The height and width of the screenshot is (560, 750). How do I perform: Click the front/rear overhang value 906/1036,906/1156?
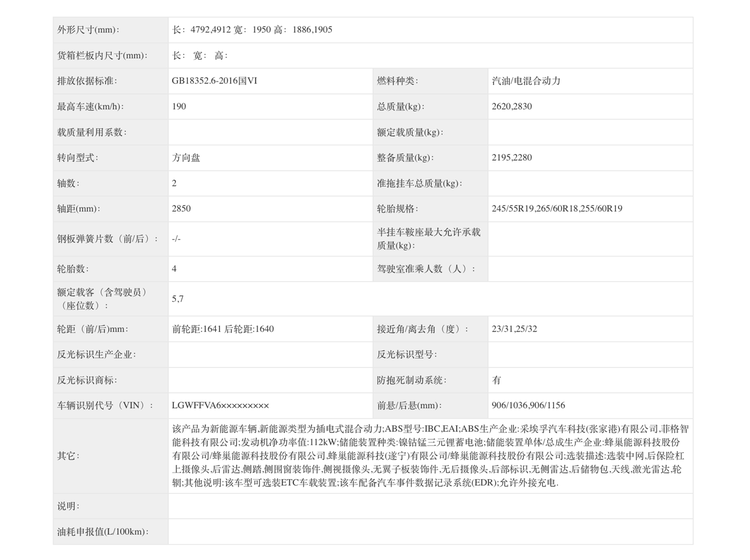pos(528,406)
